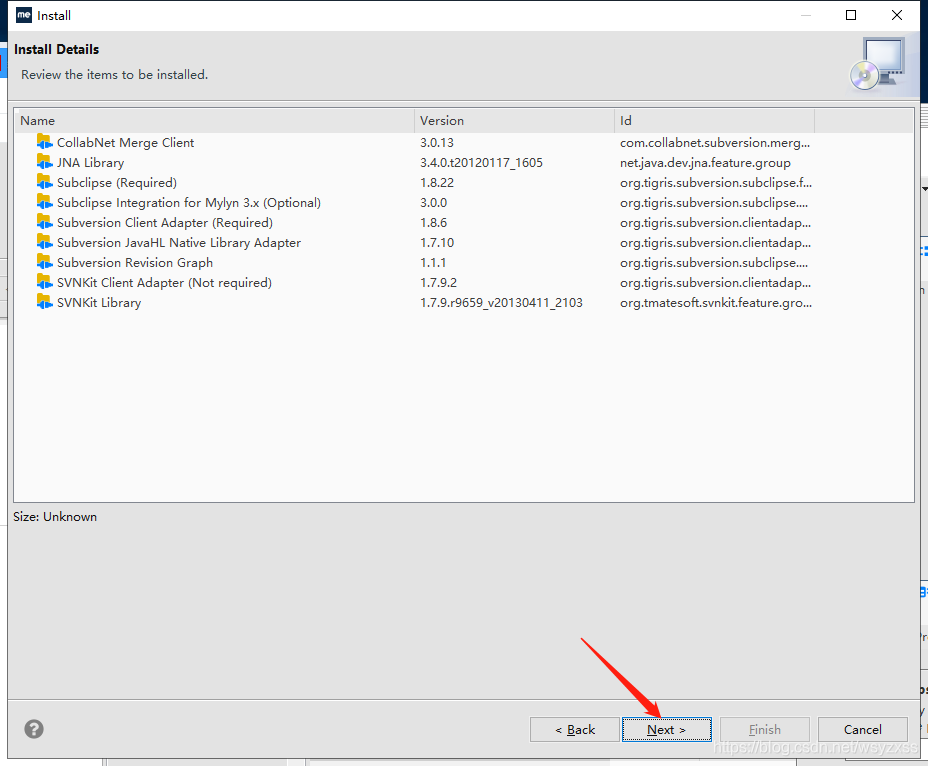
Task: Click the feature icon beside Subversion Client Adapter
Action: (43, 222)
